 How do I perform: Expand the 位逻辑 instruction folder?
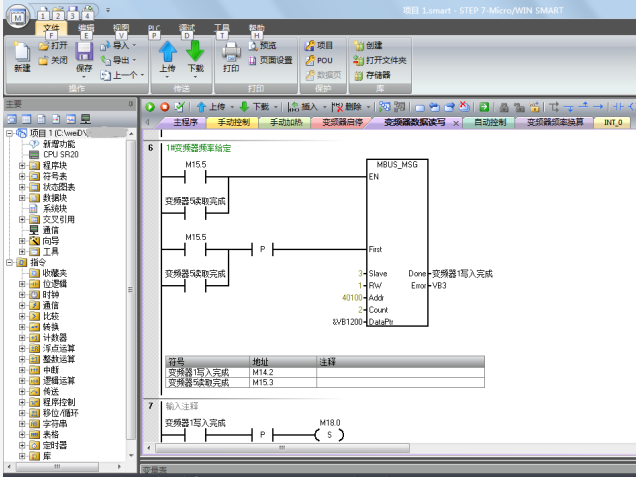point(22,284)
